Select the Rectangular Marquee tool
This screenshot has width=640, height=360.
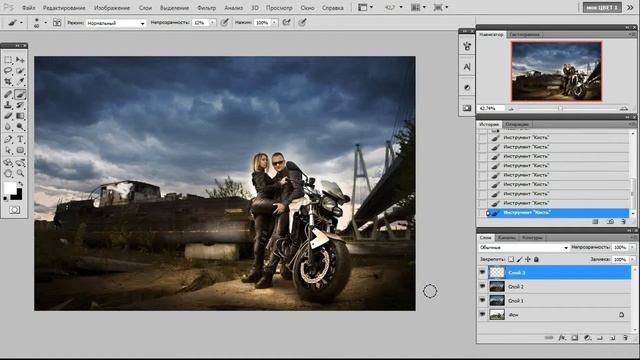[8, 60]
